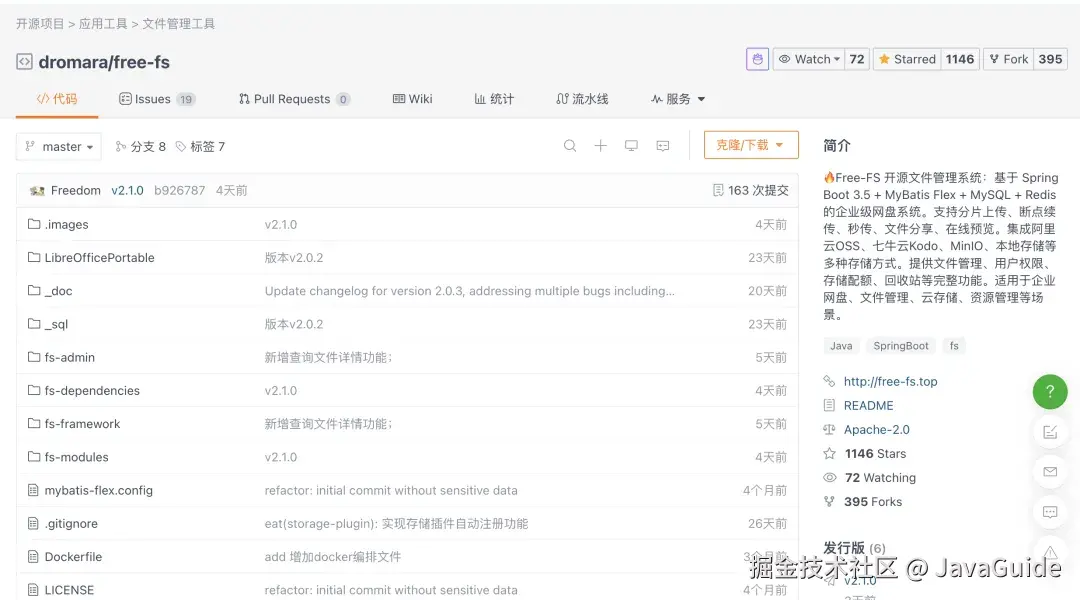Click the code review comment icon in the toolbar
This screenshot has height=600, width=1080.
pos(662,145)
